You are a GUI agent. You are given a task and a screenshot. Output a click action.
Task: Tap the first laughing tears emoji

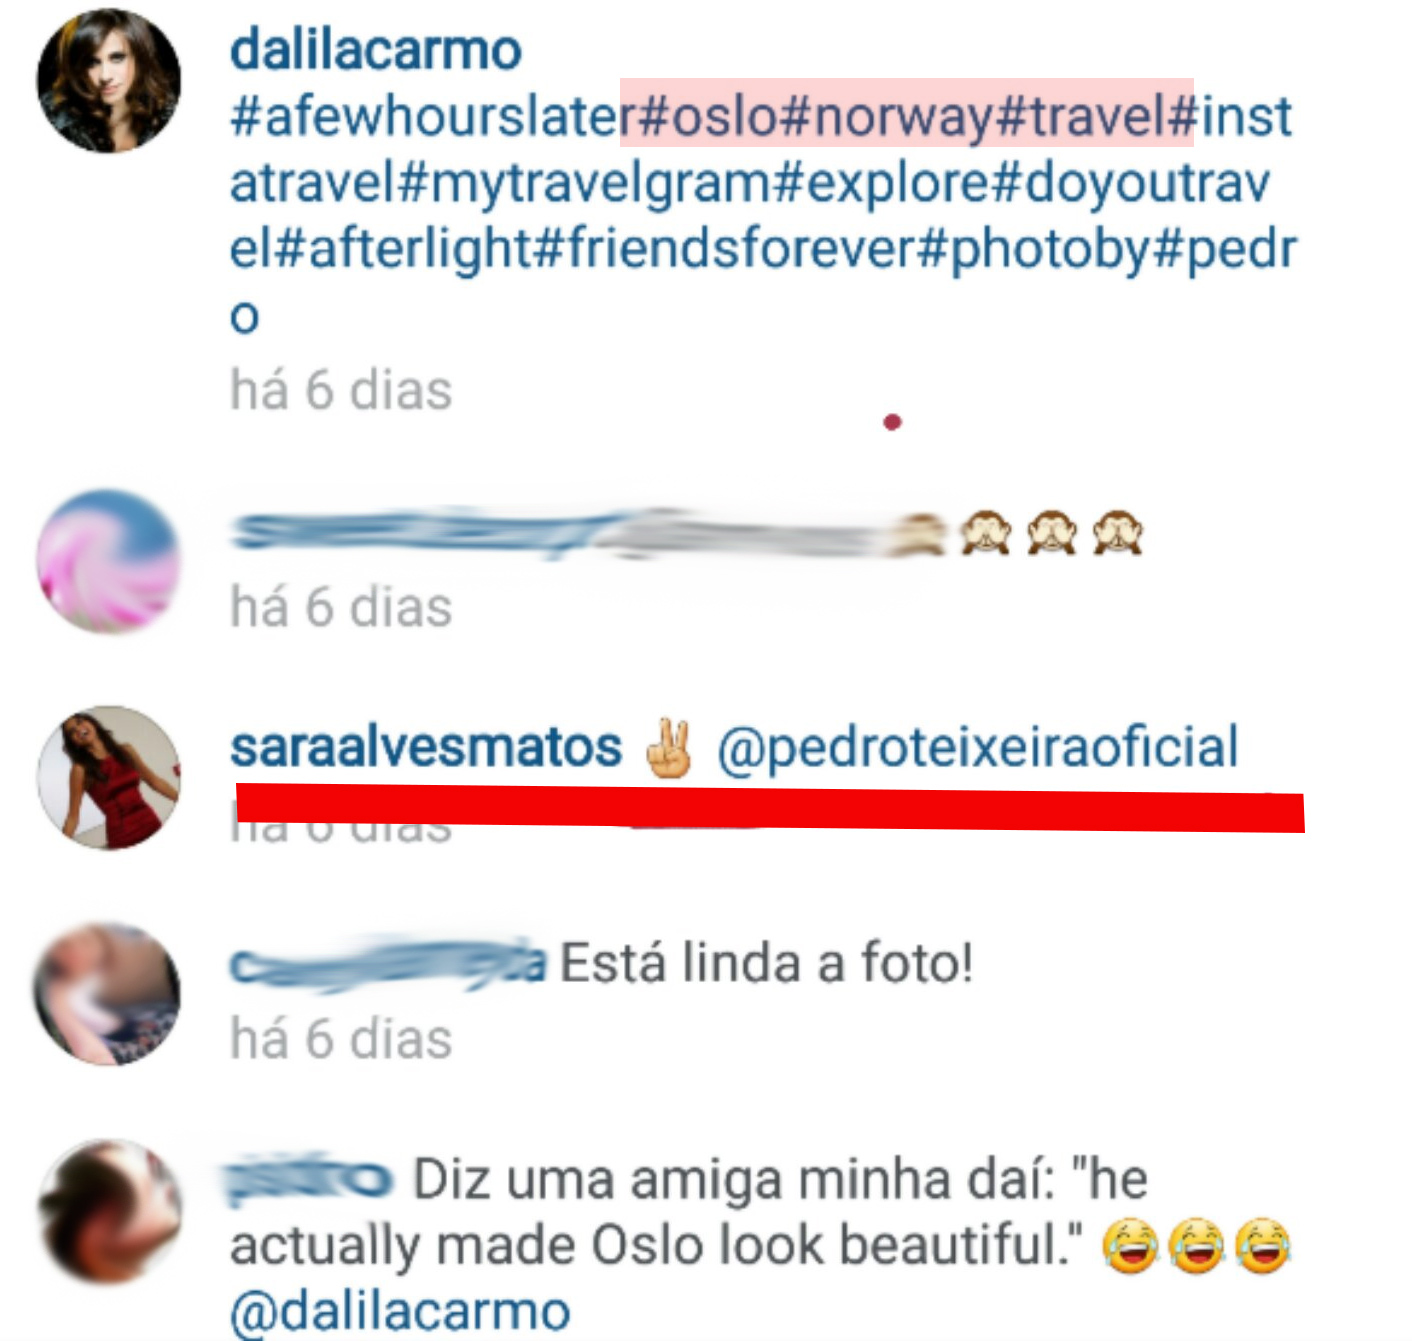pyautogui.click(x=1131, y=1245)
